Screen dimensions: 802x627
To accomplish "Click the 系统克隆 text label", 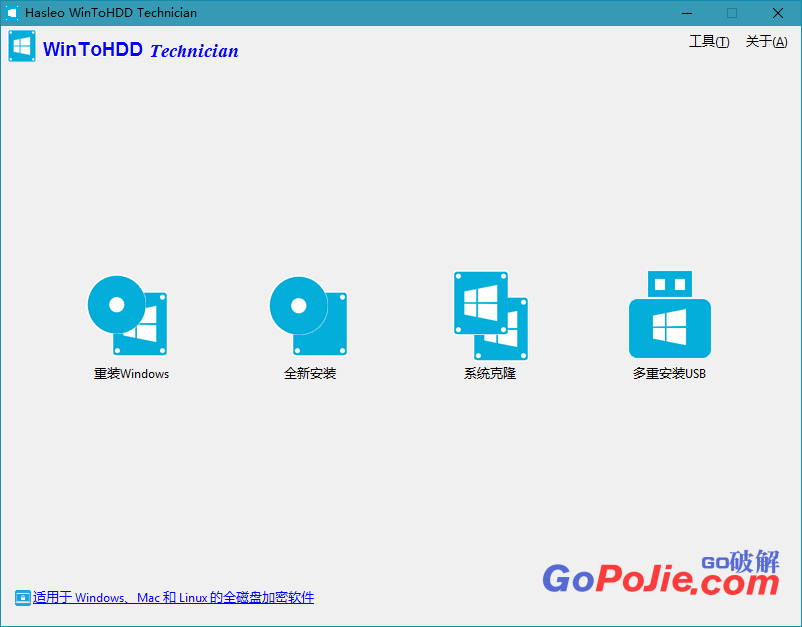I will point(490,374).
